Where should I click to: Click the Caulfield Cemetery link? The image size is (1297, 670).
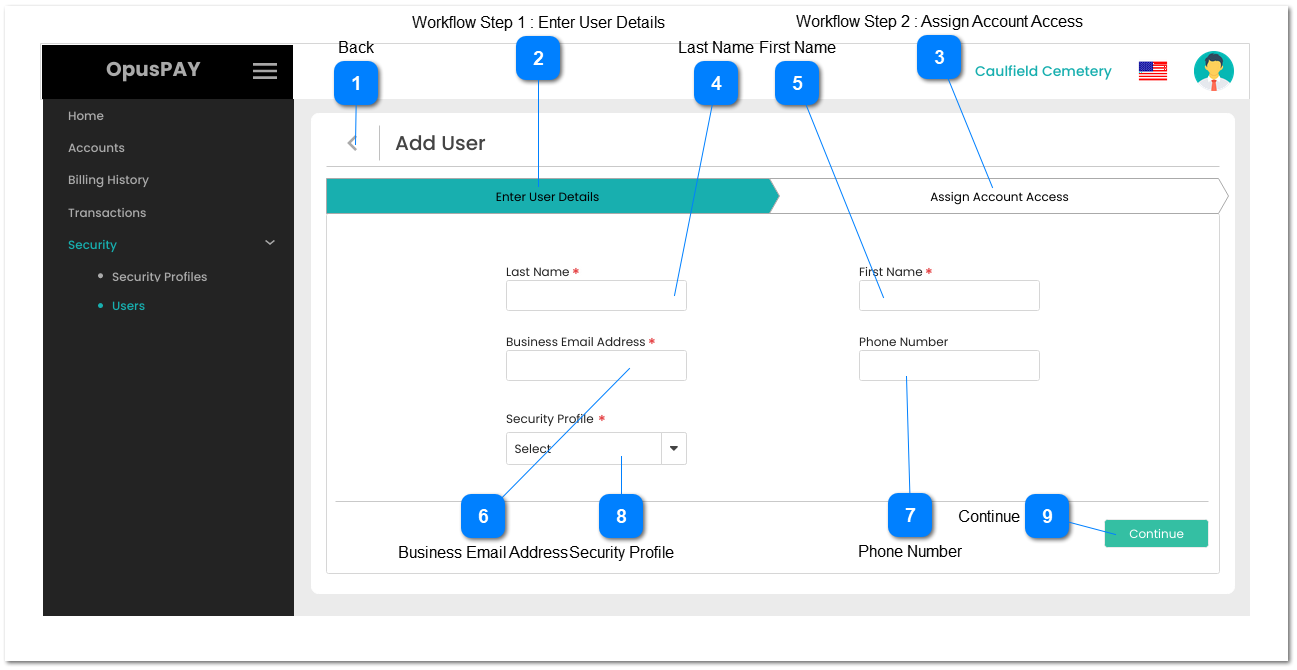[x=1043, y=72]
